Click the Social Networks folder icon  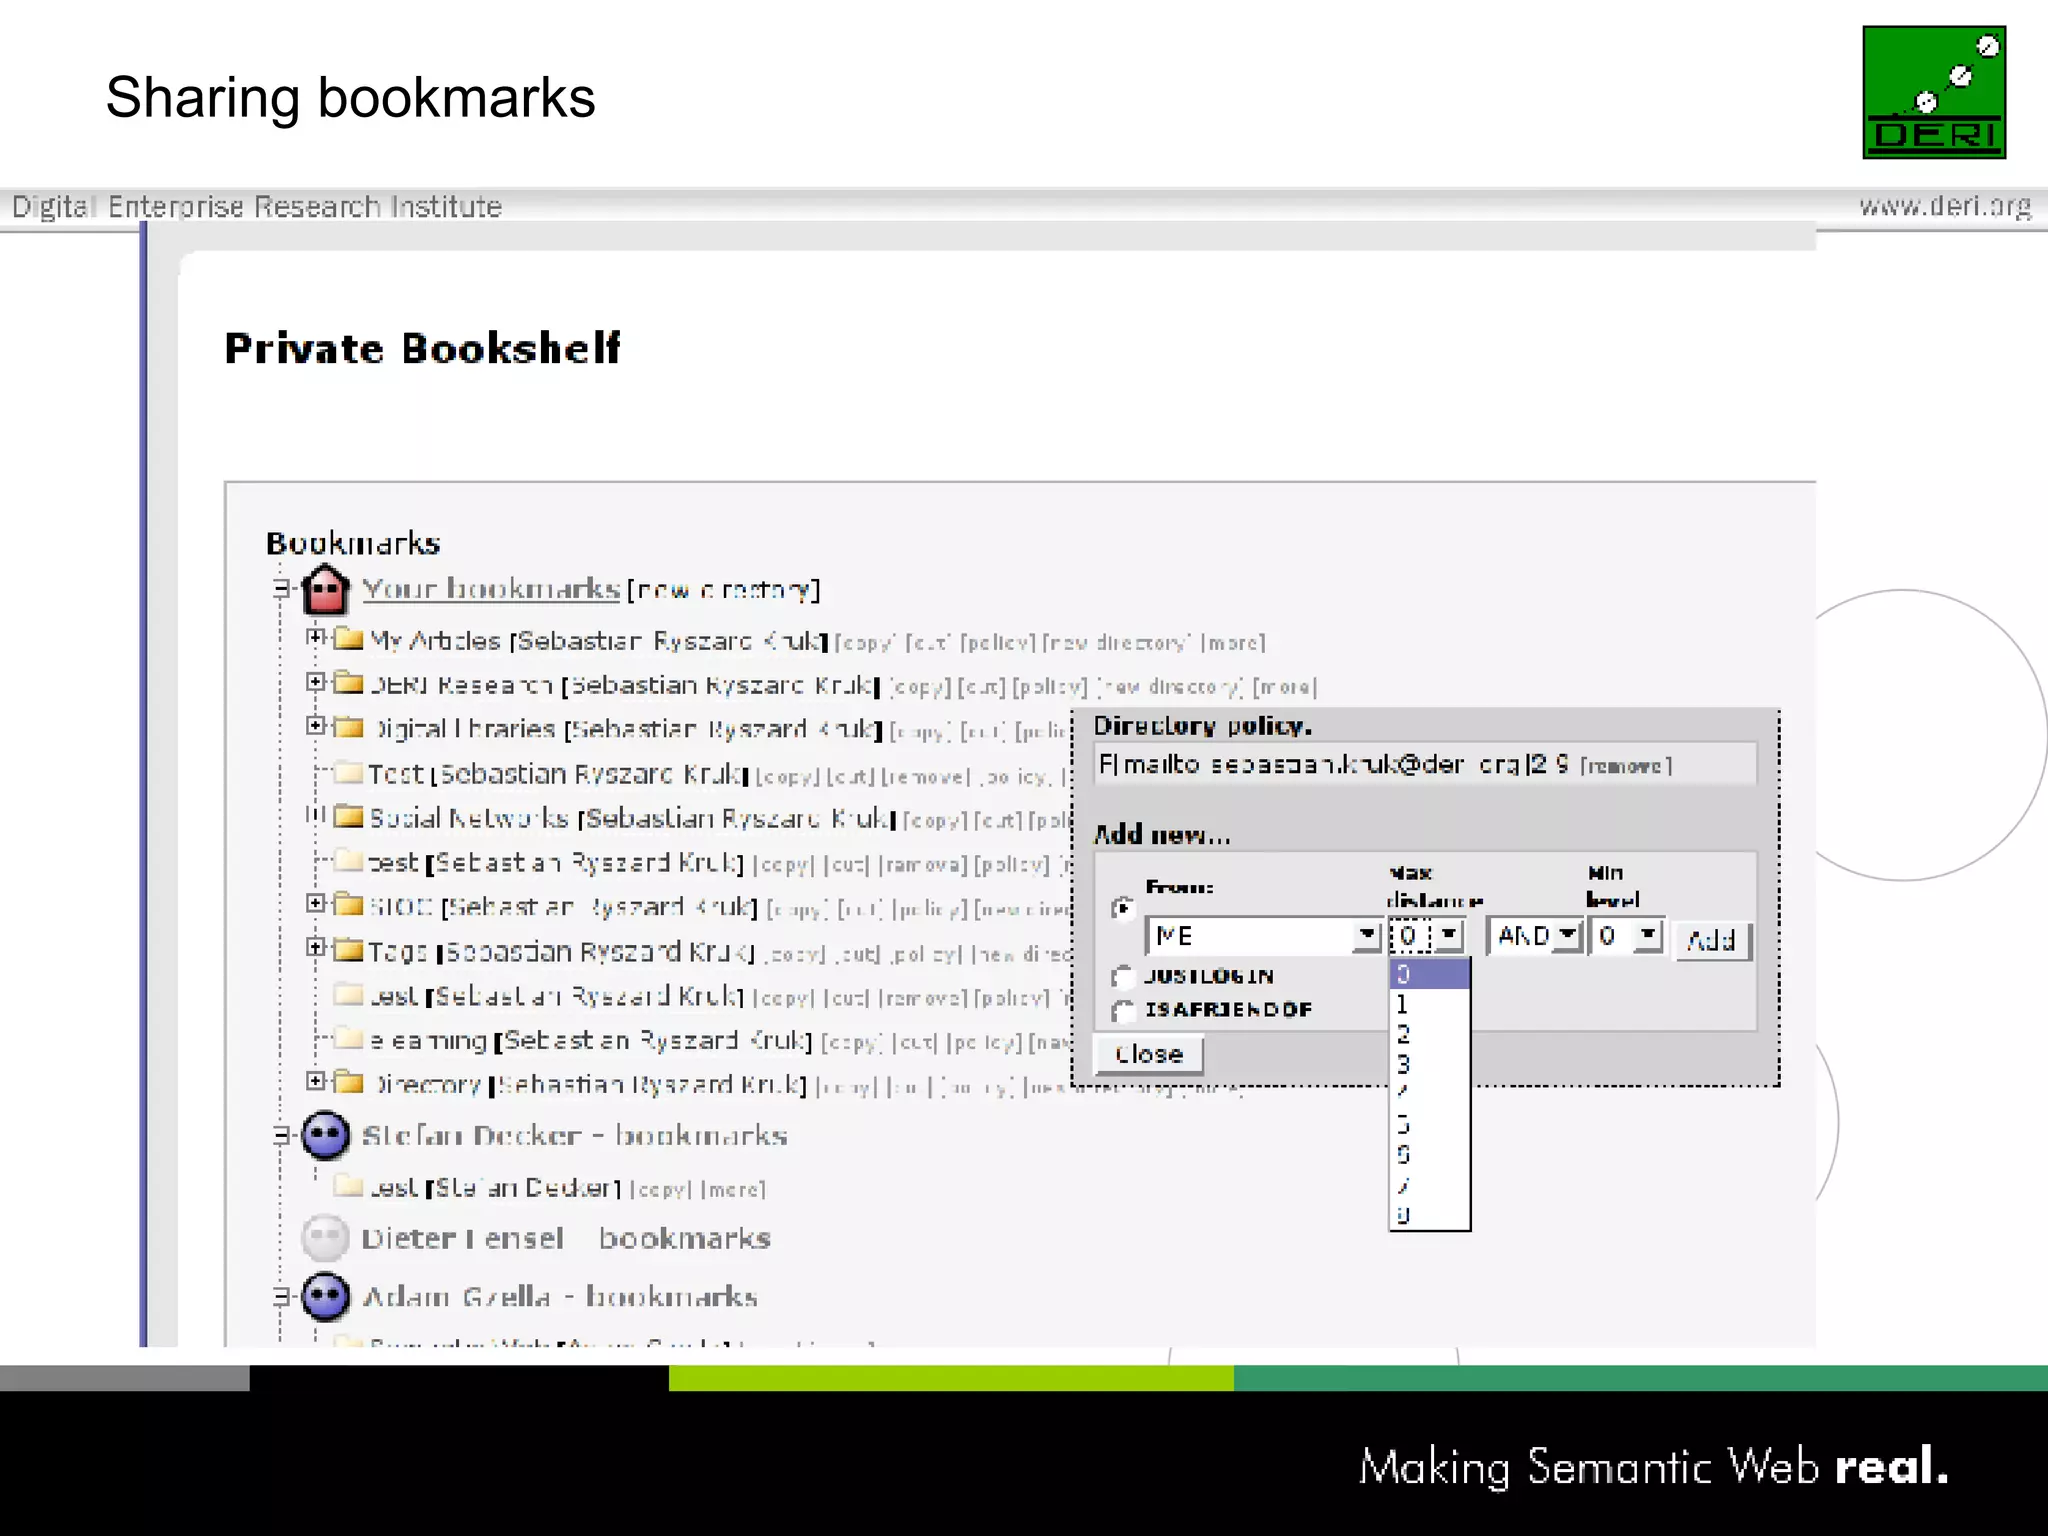[348, 816]
